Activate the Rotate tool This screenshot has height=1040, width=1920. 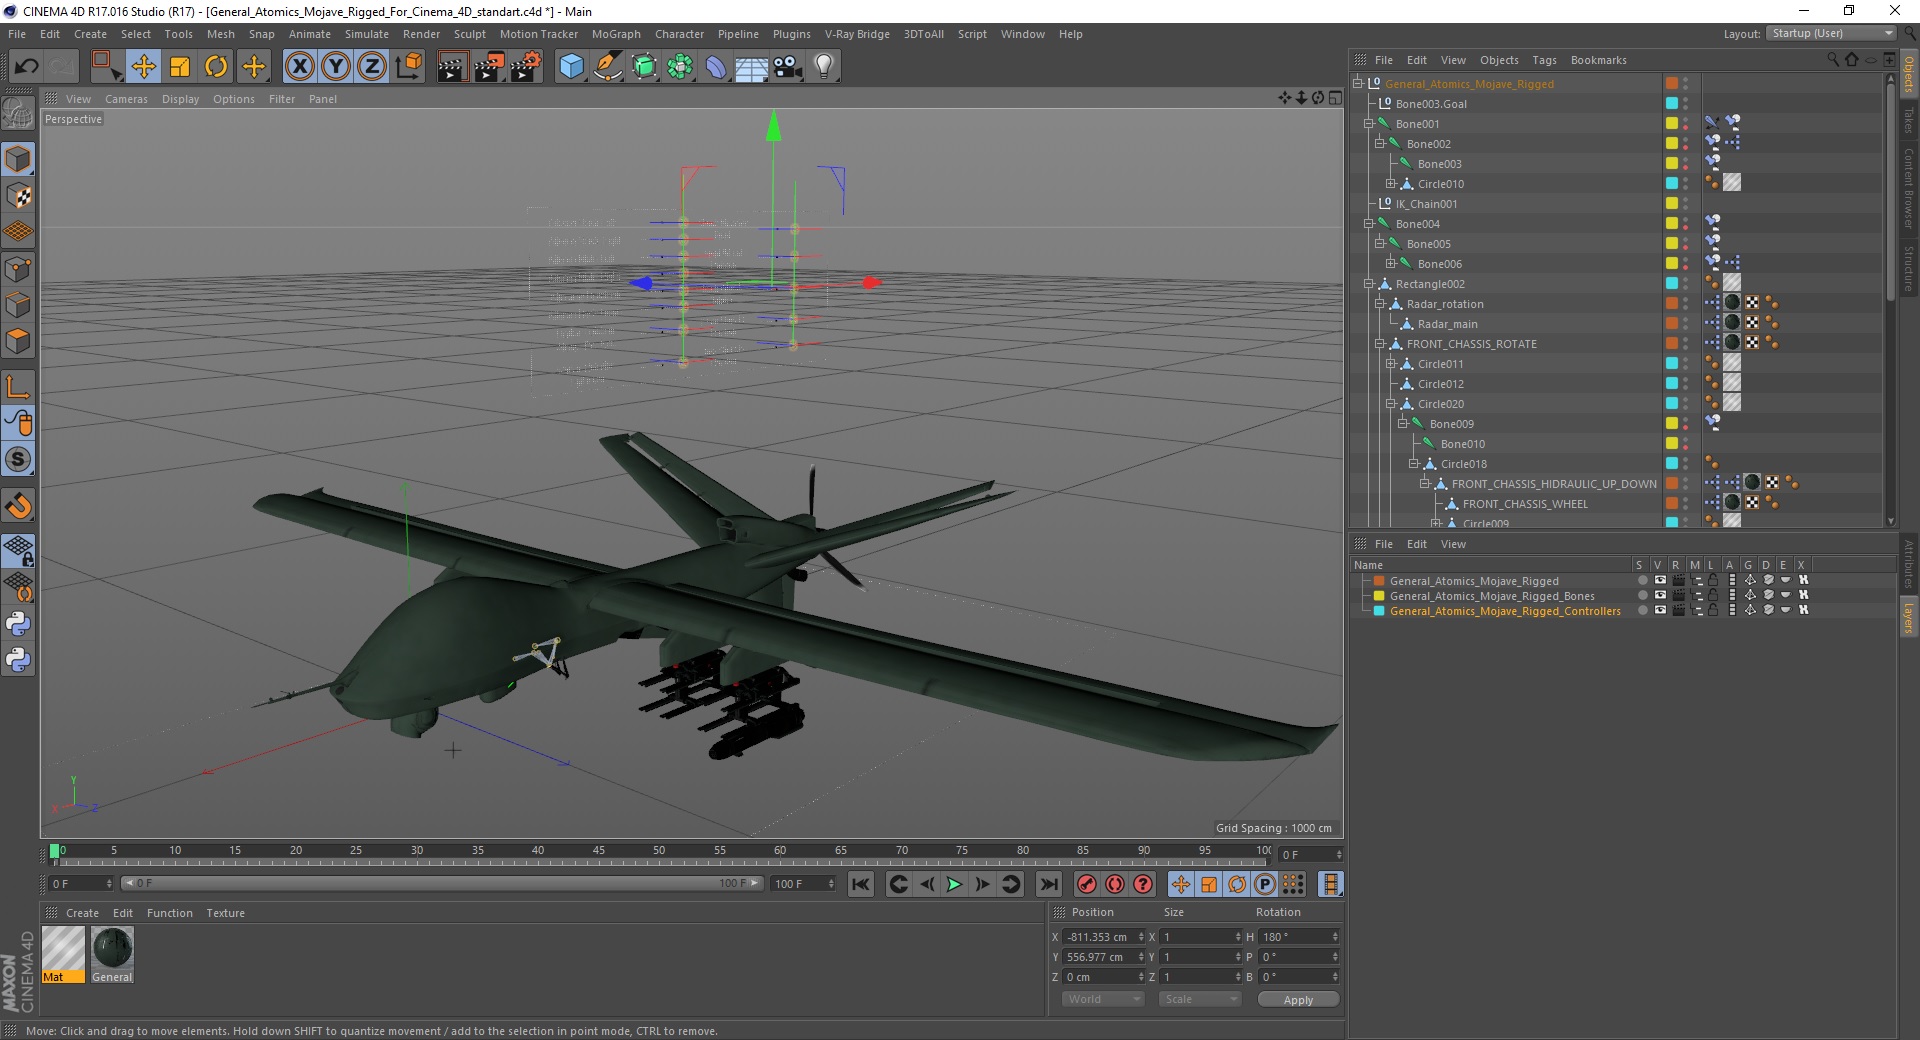(216, 67)
